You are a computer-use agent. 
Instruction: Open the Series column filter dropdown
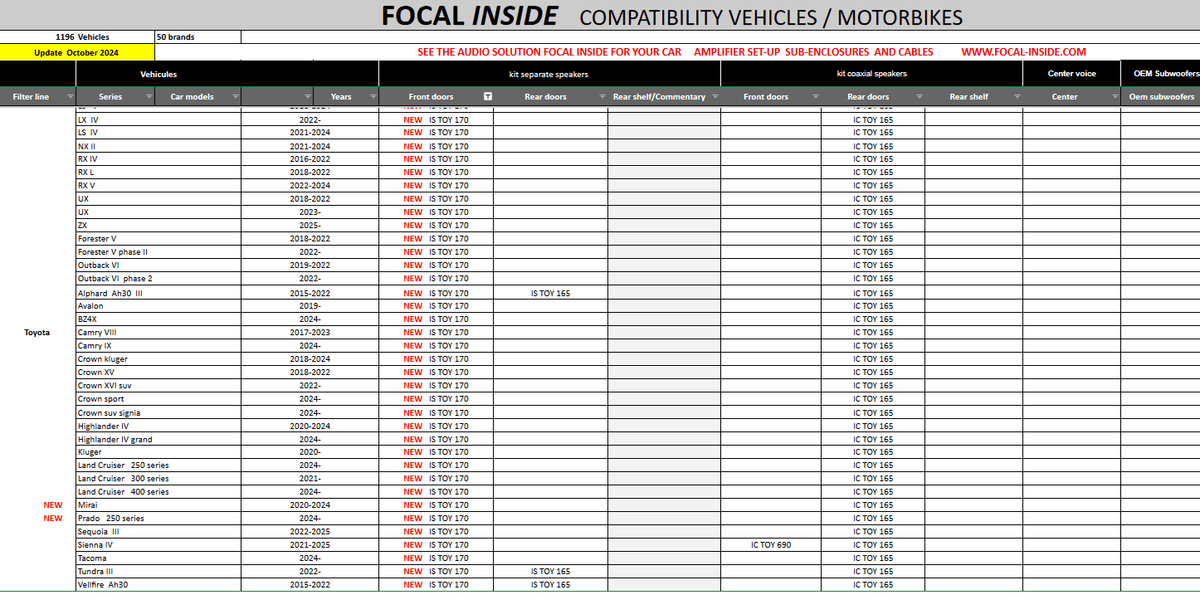(x=150, y=97)
